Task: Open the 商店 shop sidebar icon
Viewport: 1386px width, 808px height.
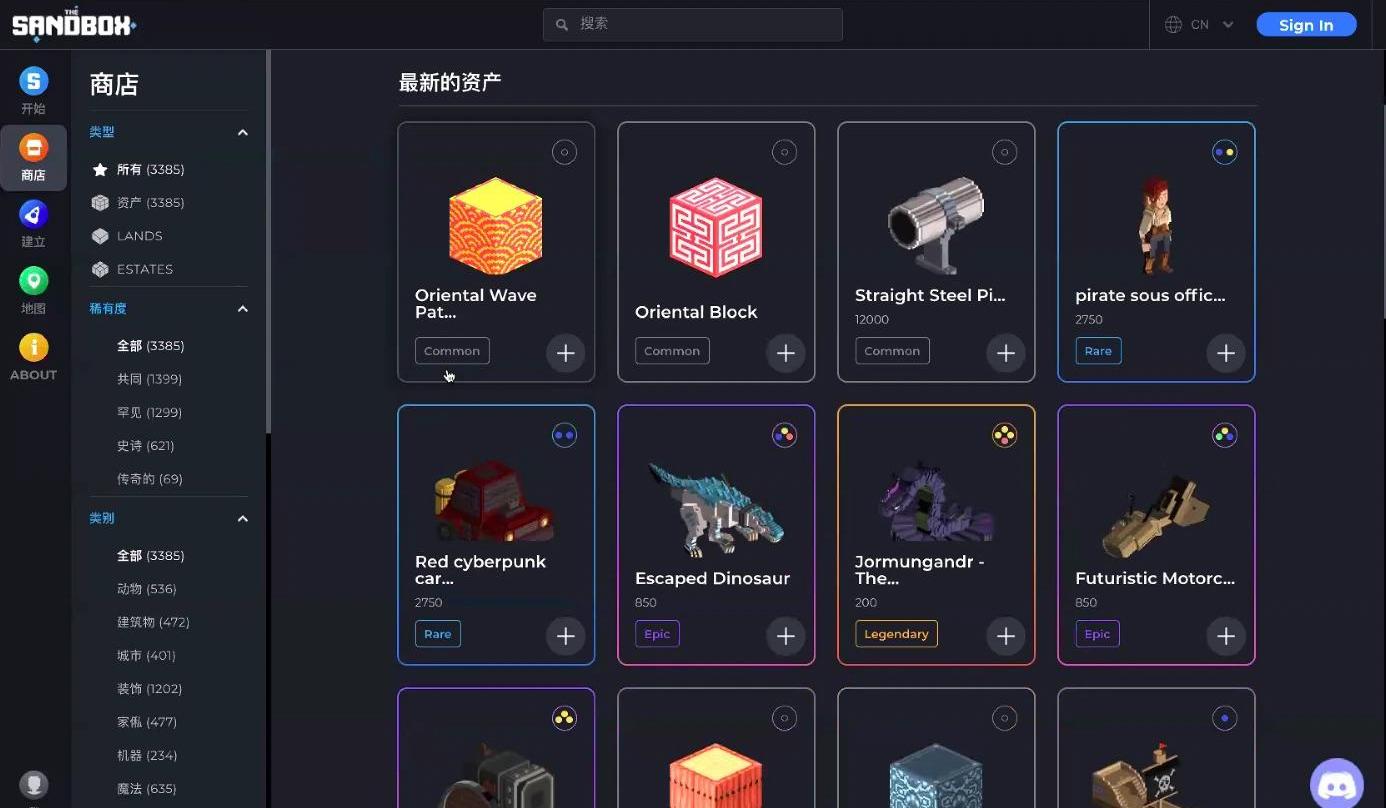Action: [33, 149]
